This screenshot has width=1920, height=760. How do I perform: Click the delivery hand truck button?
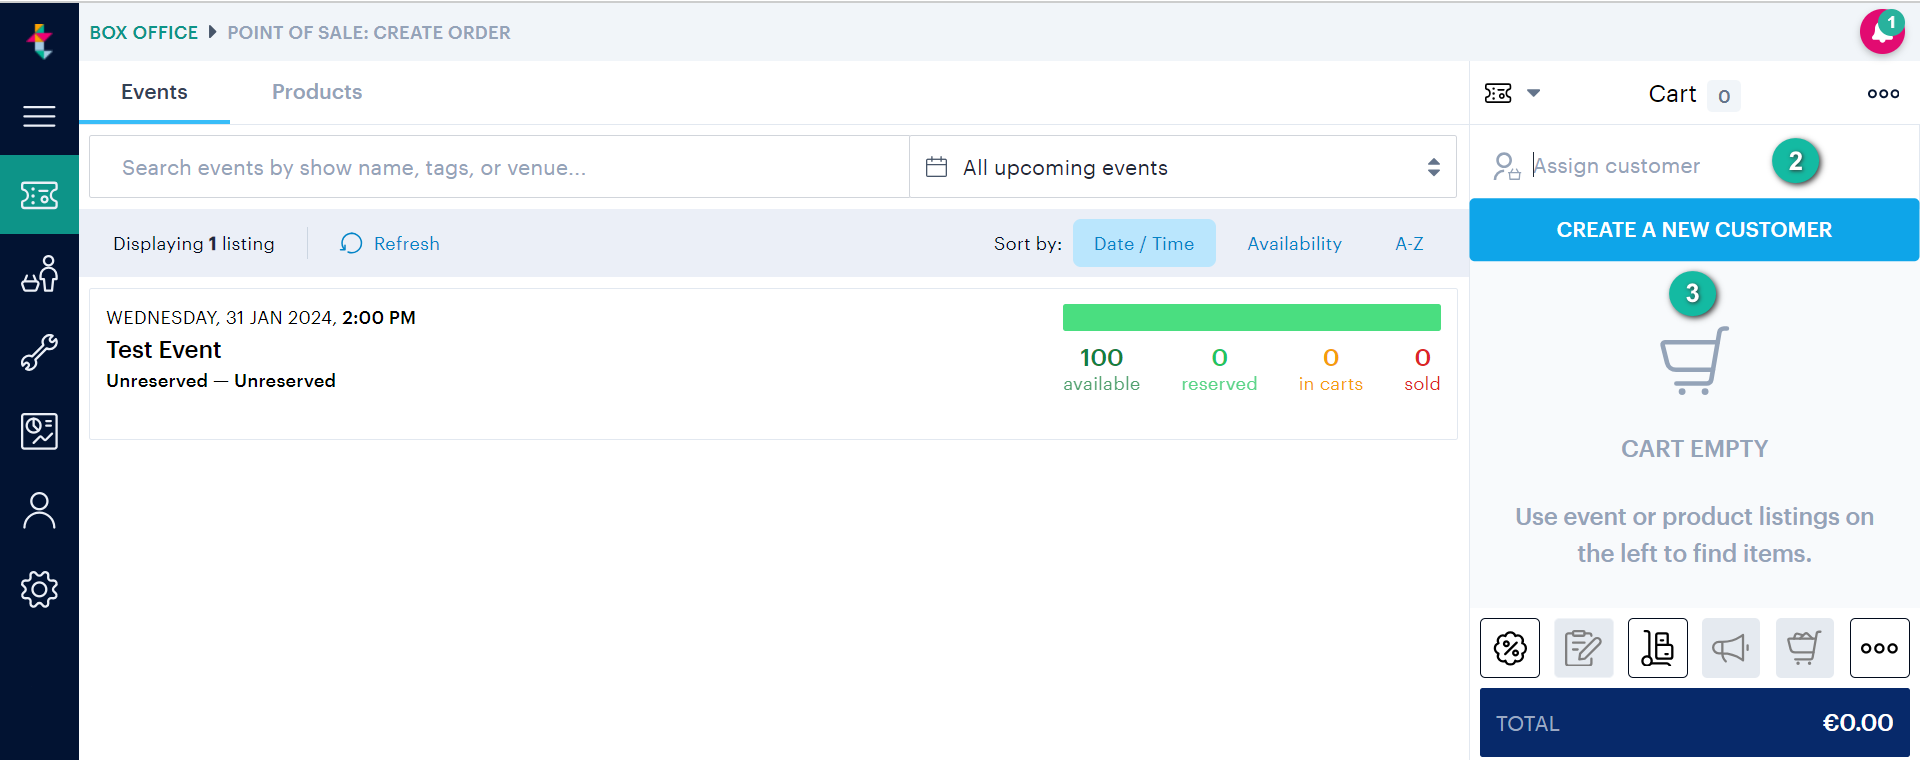pyautogui.click(x=1658, y=648)
